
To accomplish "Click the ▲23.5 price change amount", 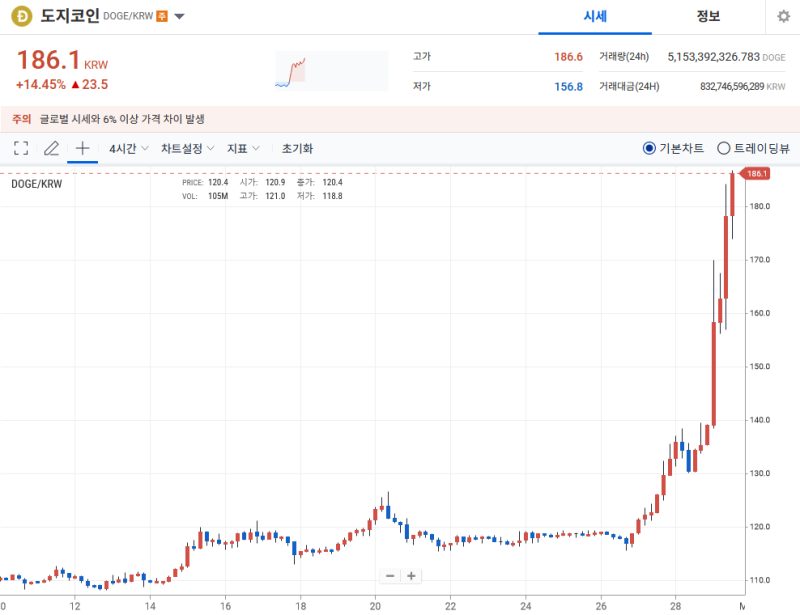I will 90,85.
